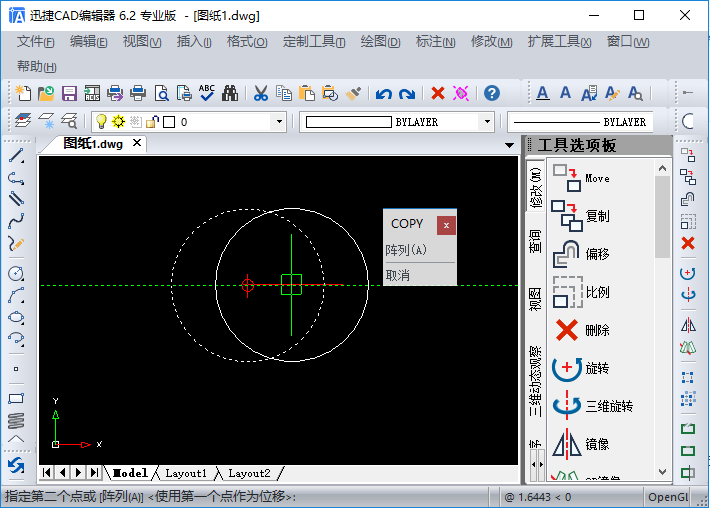Image resolution: width=710 pixels, height=510 pixels.
Task: Switch to 视图 palette side tab
Action: pos(535,299)
